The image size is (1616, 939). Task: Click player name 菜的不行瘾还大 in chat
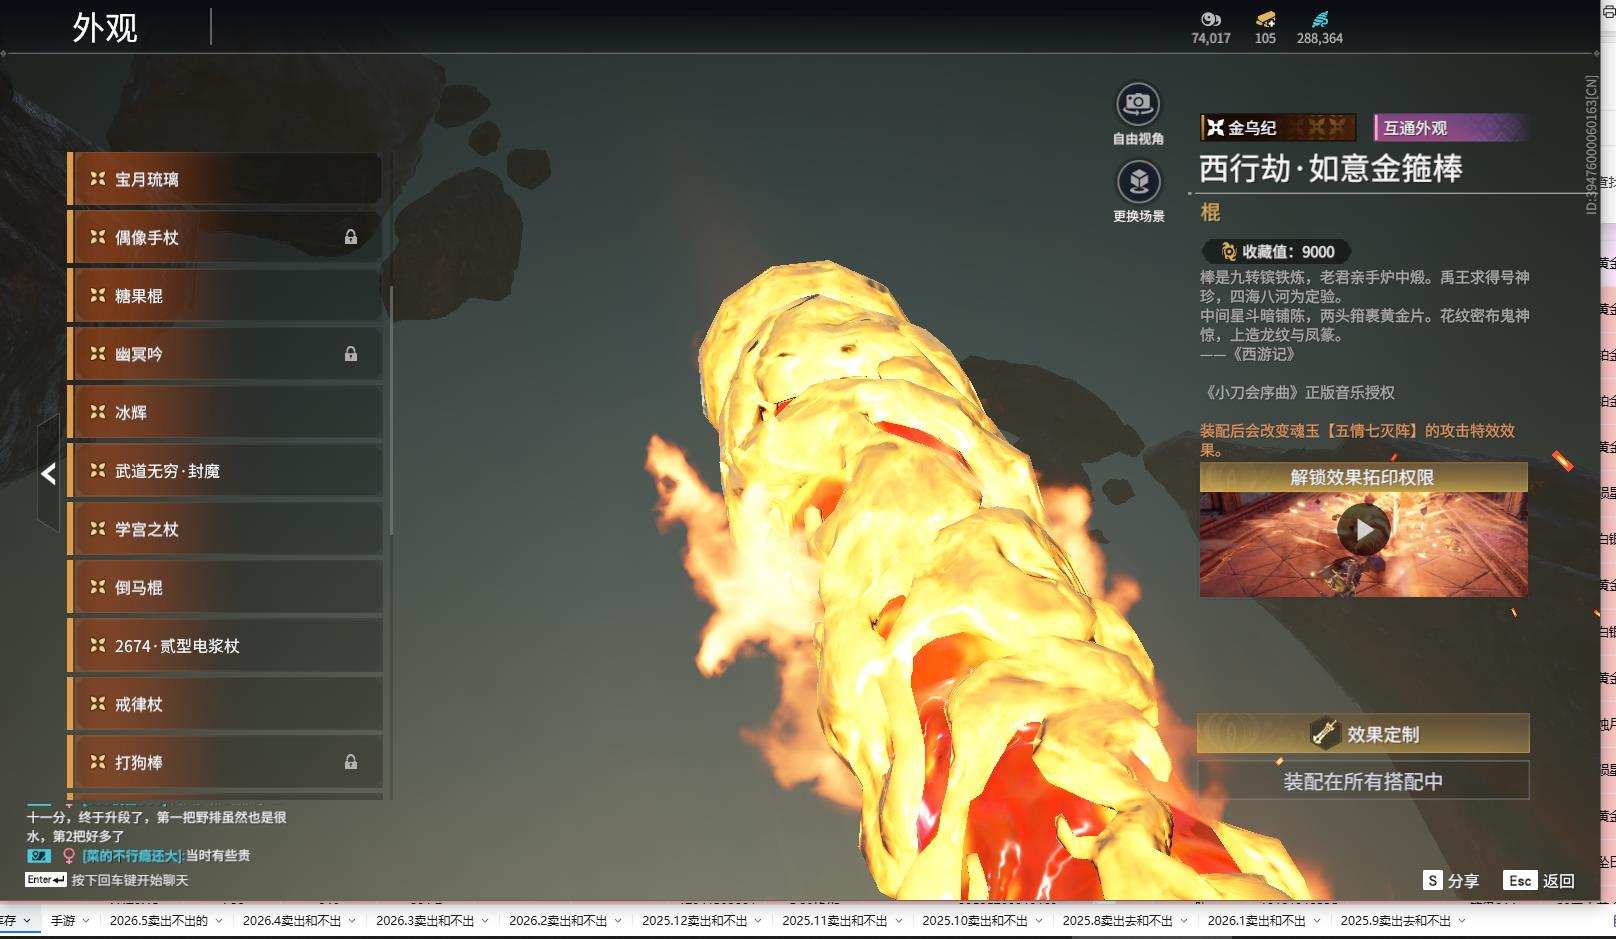(132, 856)
